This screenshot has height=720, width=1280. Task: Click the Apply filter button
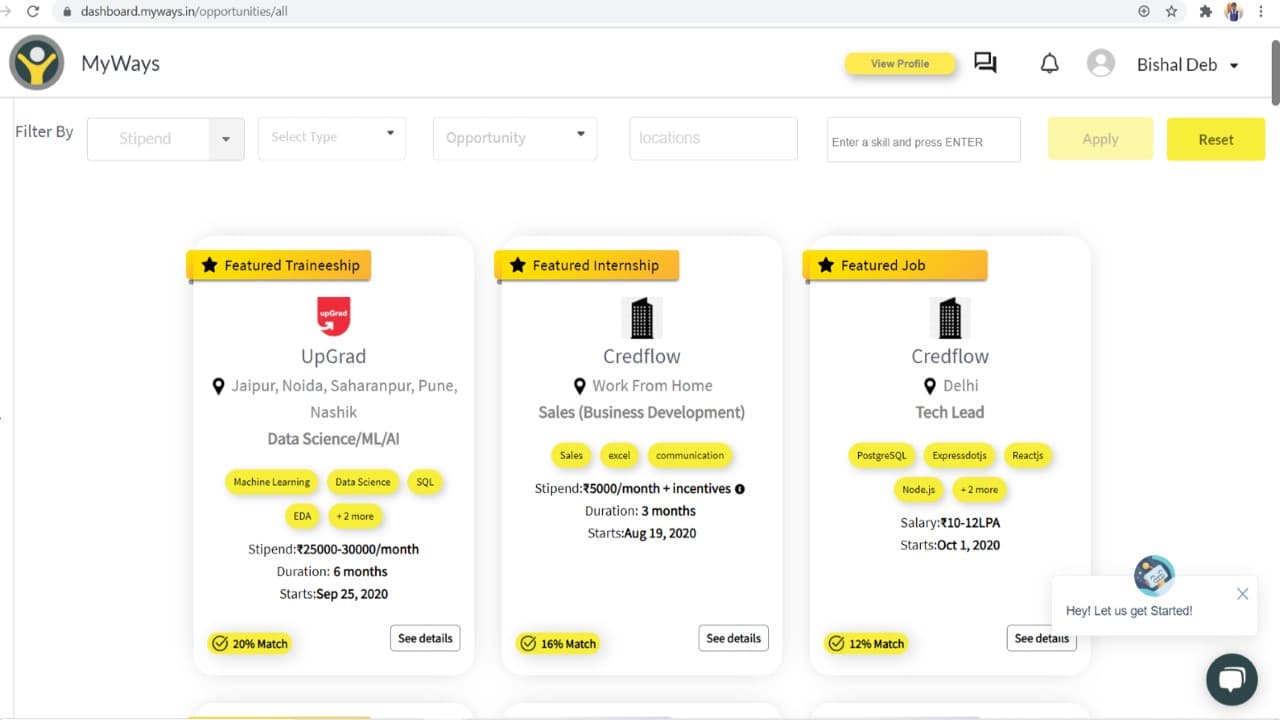pyautogui.click(x=1100, y=139)
